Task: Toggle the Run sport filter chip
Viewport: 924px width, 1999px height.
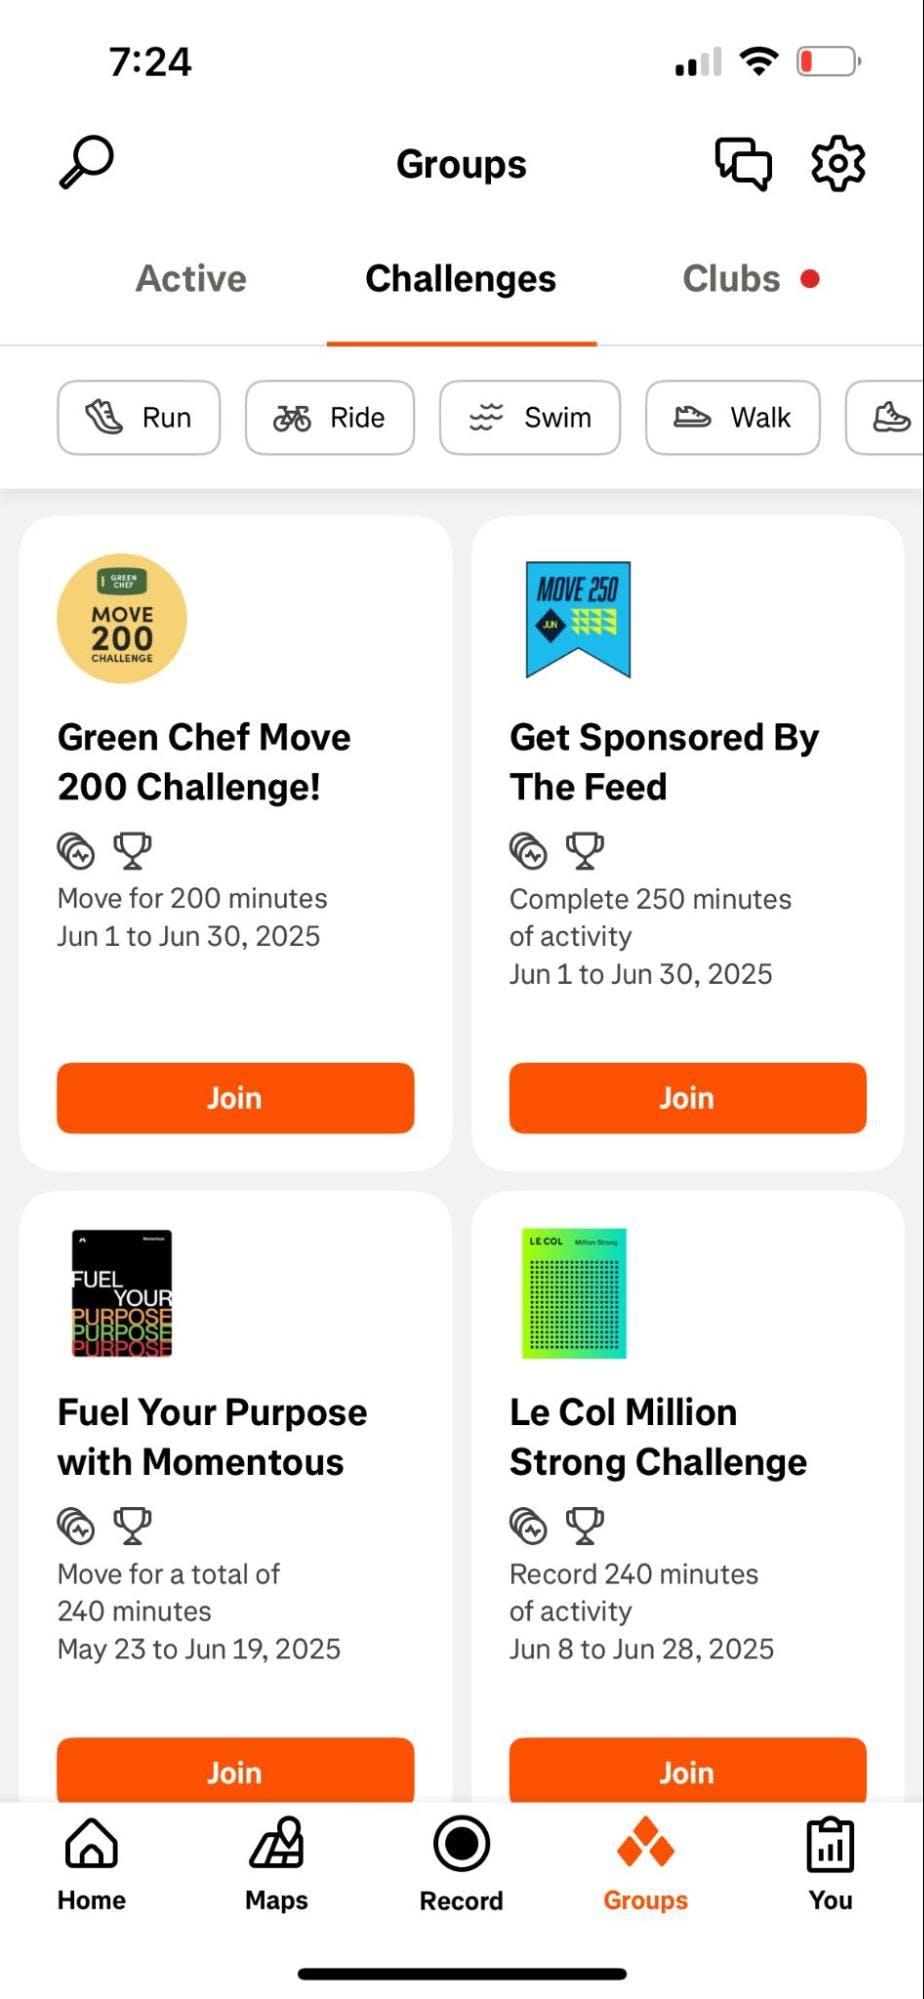Action: point(139,418)
